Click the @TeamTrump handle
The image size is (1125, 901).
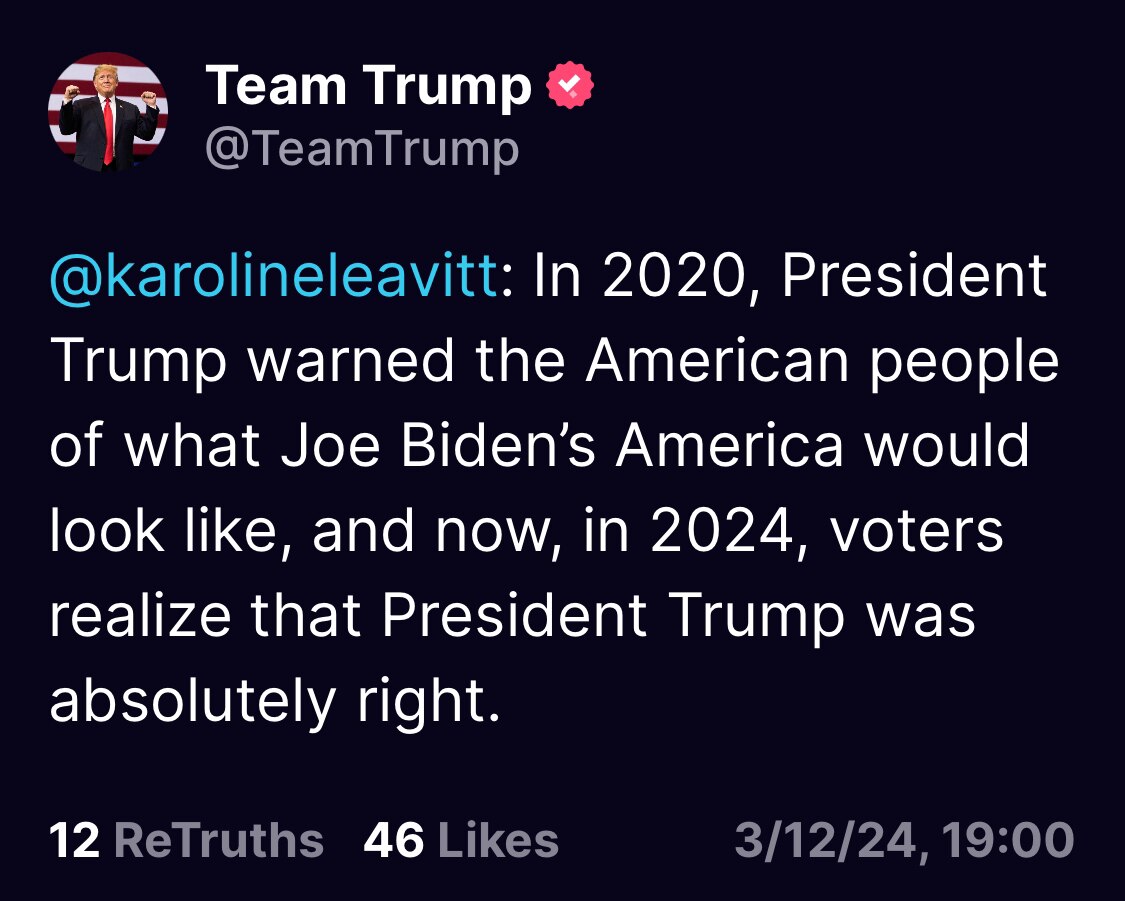click(365, 148)
